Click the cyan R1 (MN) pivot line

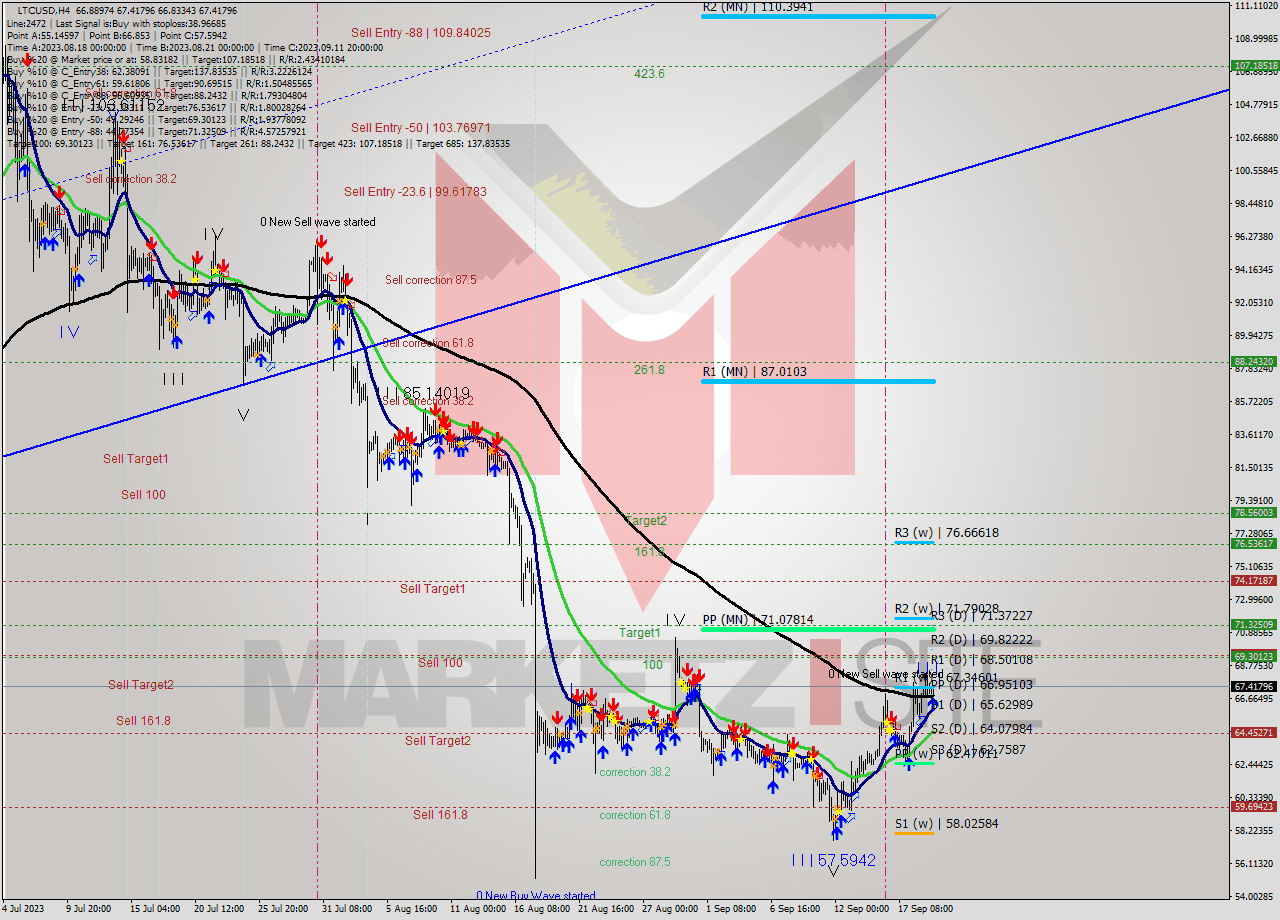click(x=818, y=381)
